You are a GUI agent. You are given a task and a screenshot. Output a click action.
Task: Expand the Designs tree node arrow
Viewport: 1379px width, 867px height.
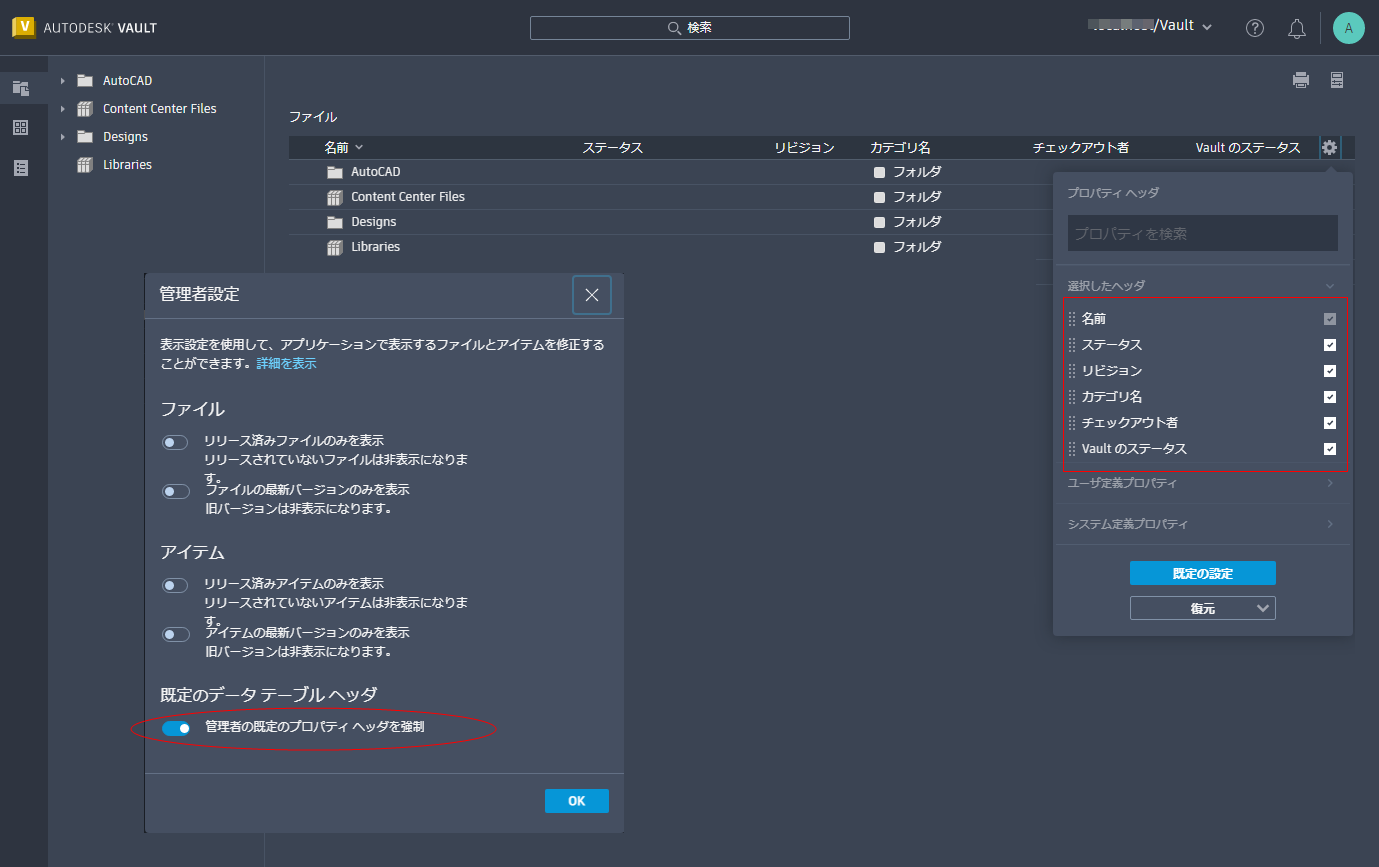tap(62, 137)
